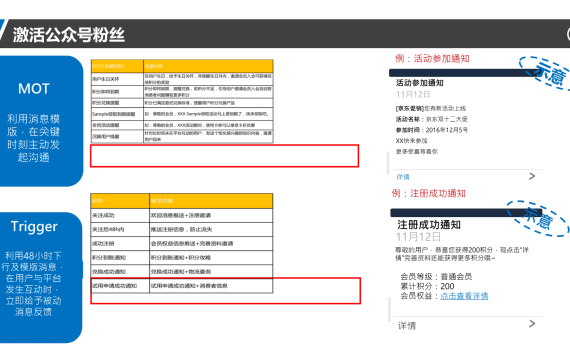Click the line XX快来参加
The height and width of the screenshot is (360, 570).
pyautogui.click(x=412, y=140)
